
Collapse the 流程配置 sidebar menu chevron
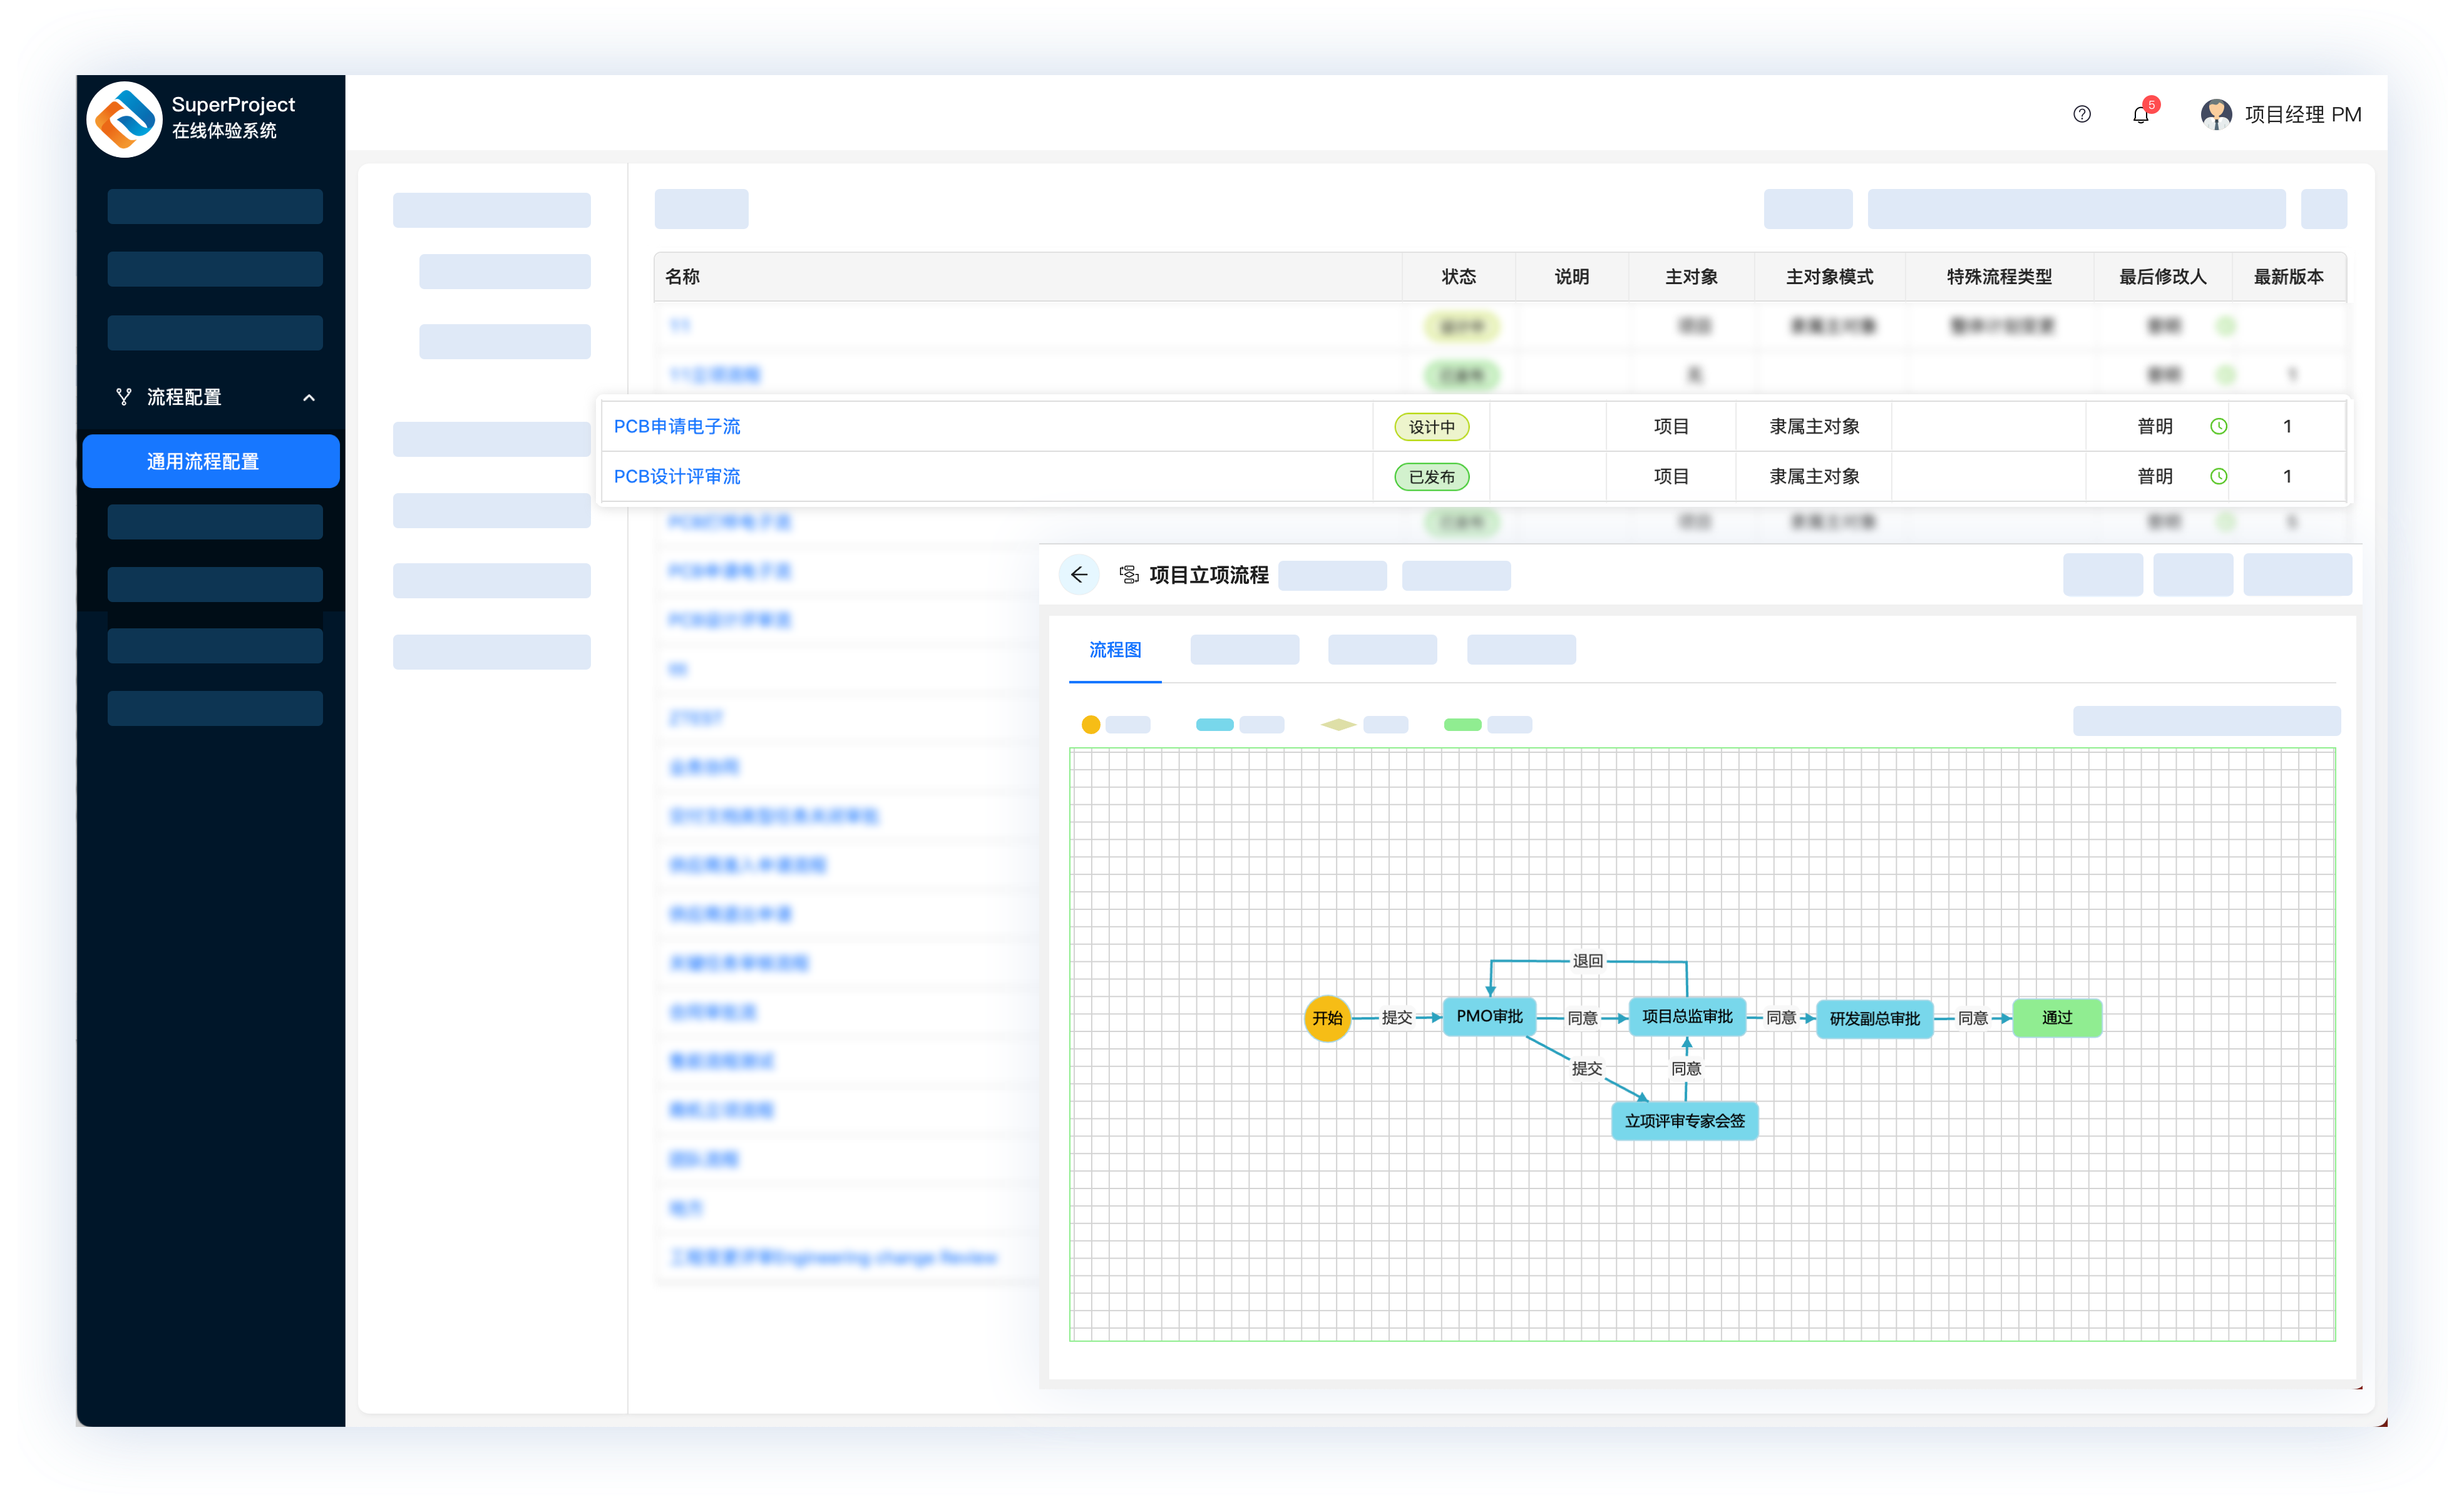pos(309,398)
